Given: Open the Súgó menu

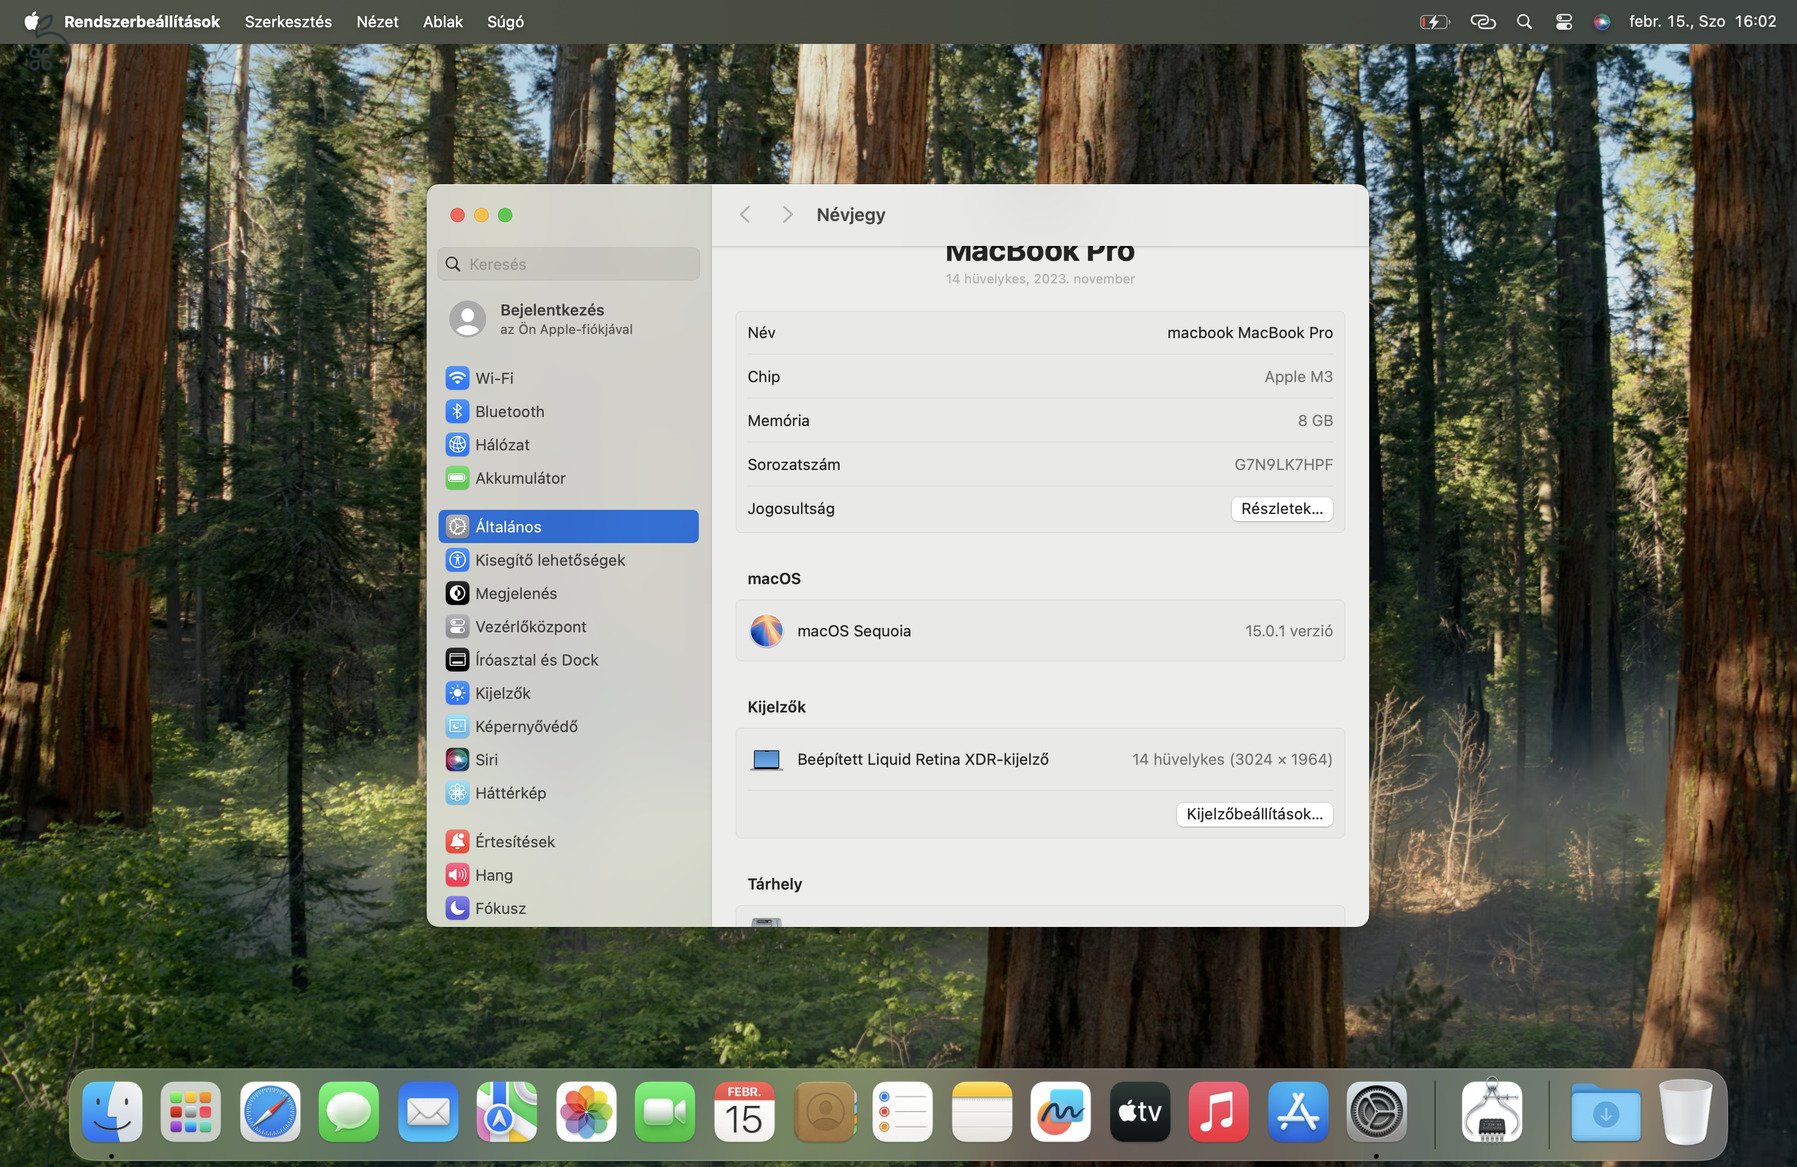Looking at the screenshot, I should pyautogui.click(x=505, y=21).
